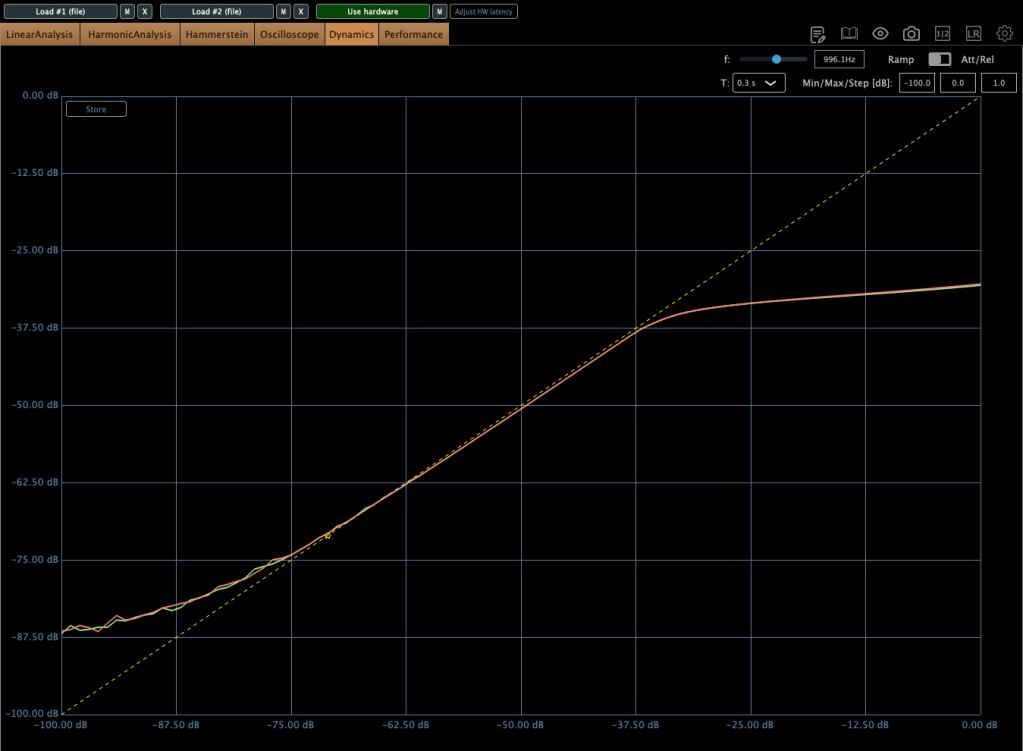Flip the Ramp / Att/Rel switch
This screenshot has width=1023, height=751.
[x=939, y=60]
